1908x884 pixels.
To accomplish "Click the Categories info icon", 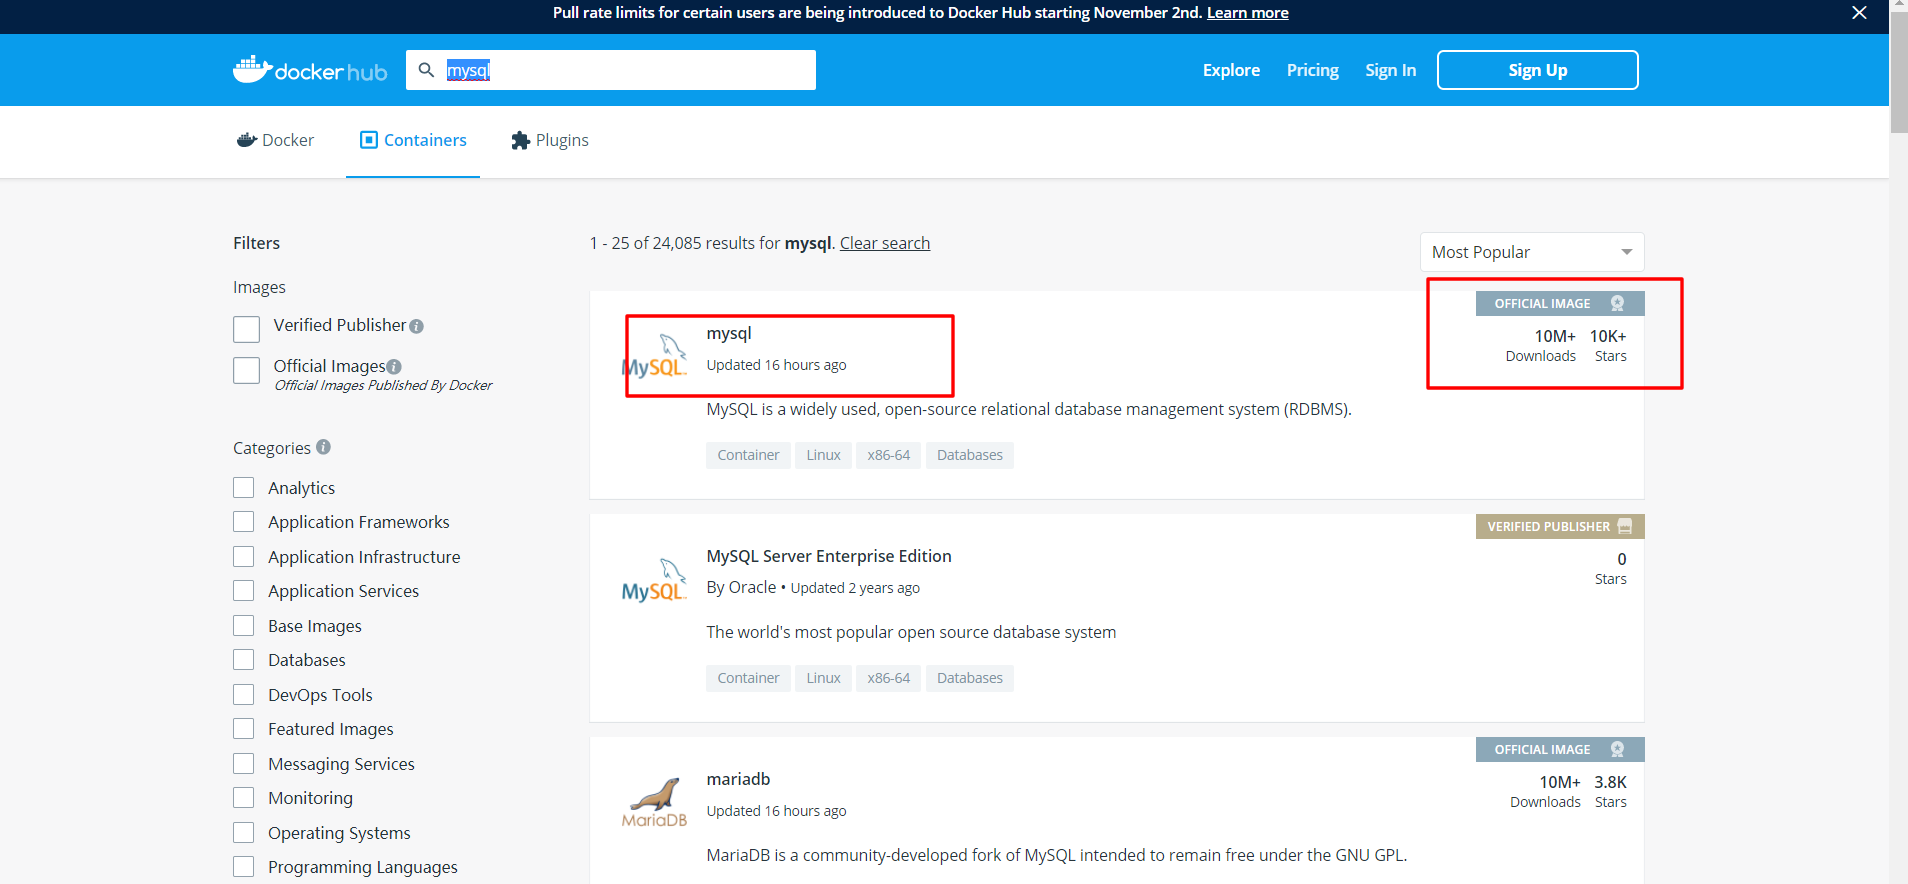I will pos(323,447).
